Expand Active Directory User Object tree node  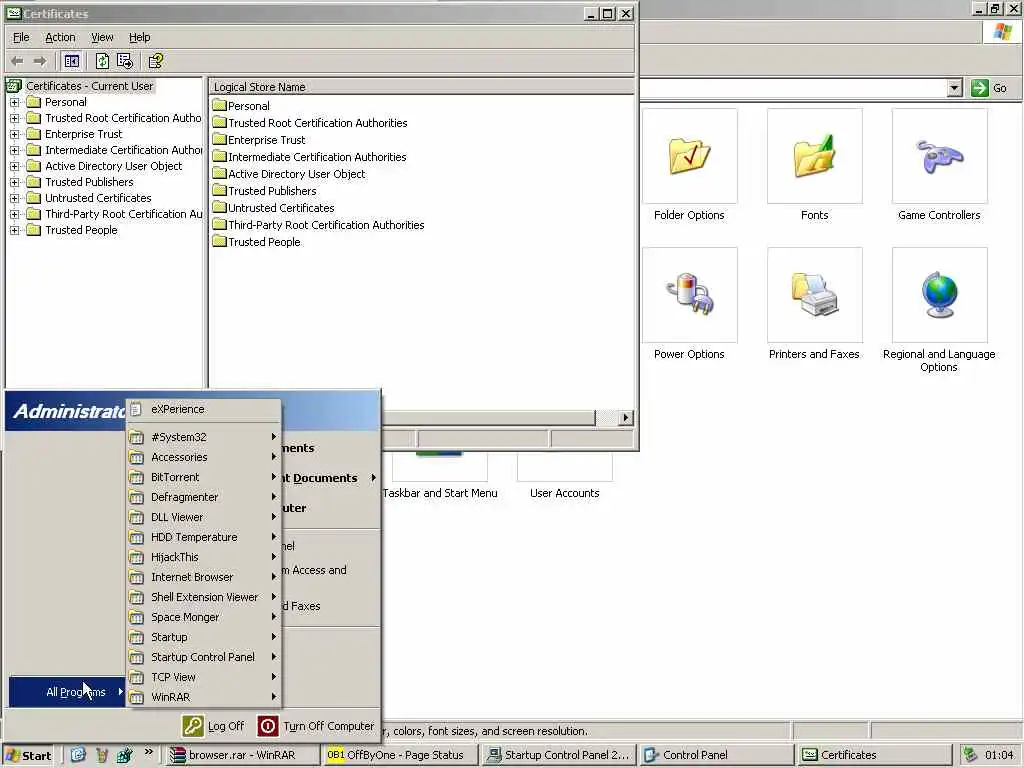pyautogui.click(x=14, y=167)
